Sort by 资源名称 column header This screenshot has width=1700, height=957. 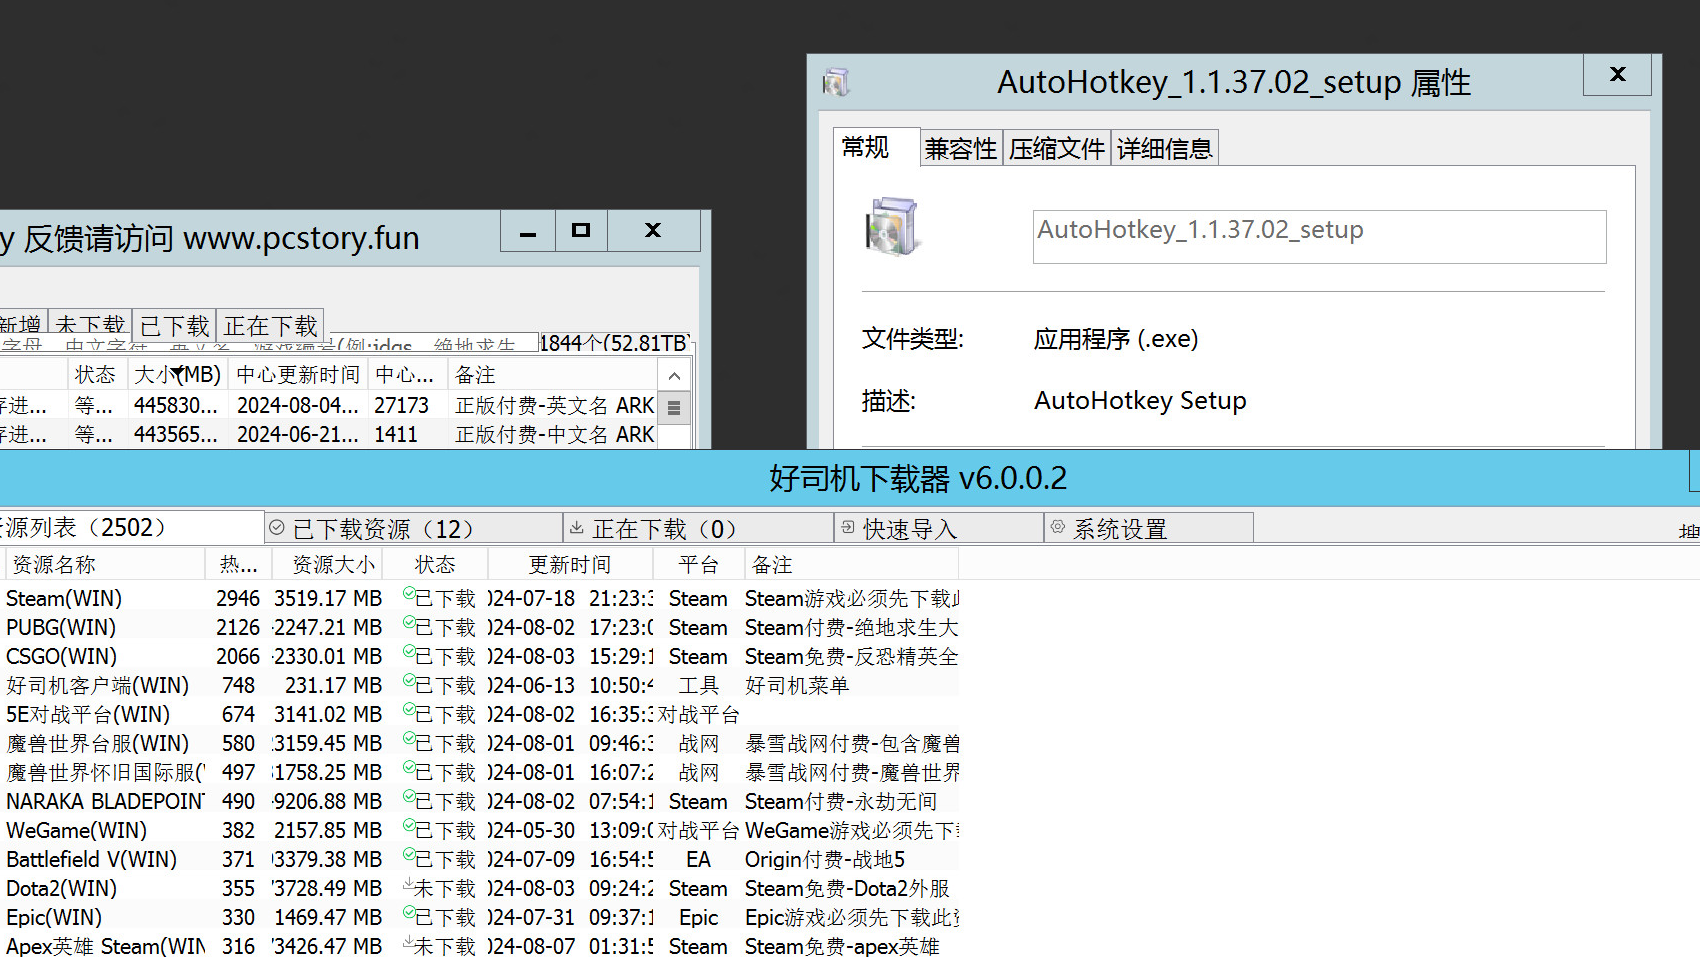(104, 564)
